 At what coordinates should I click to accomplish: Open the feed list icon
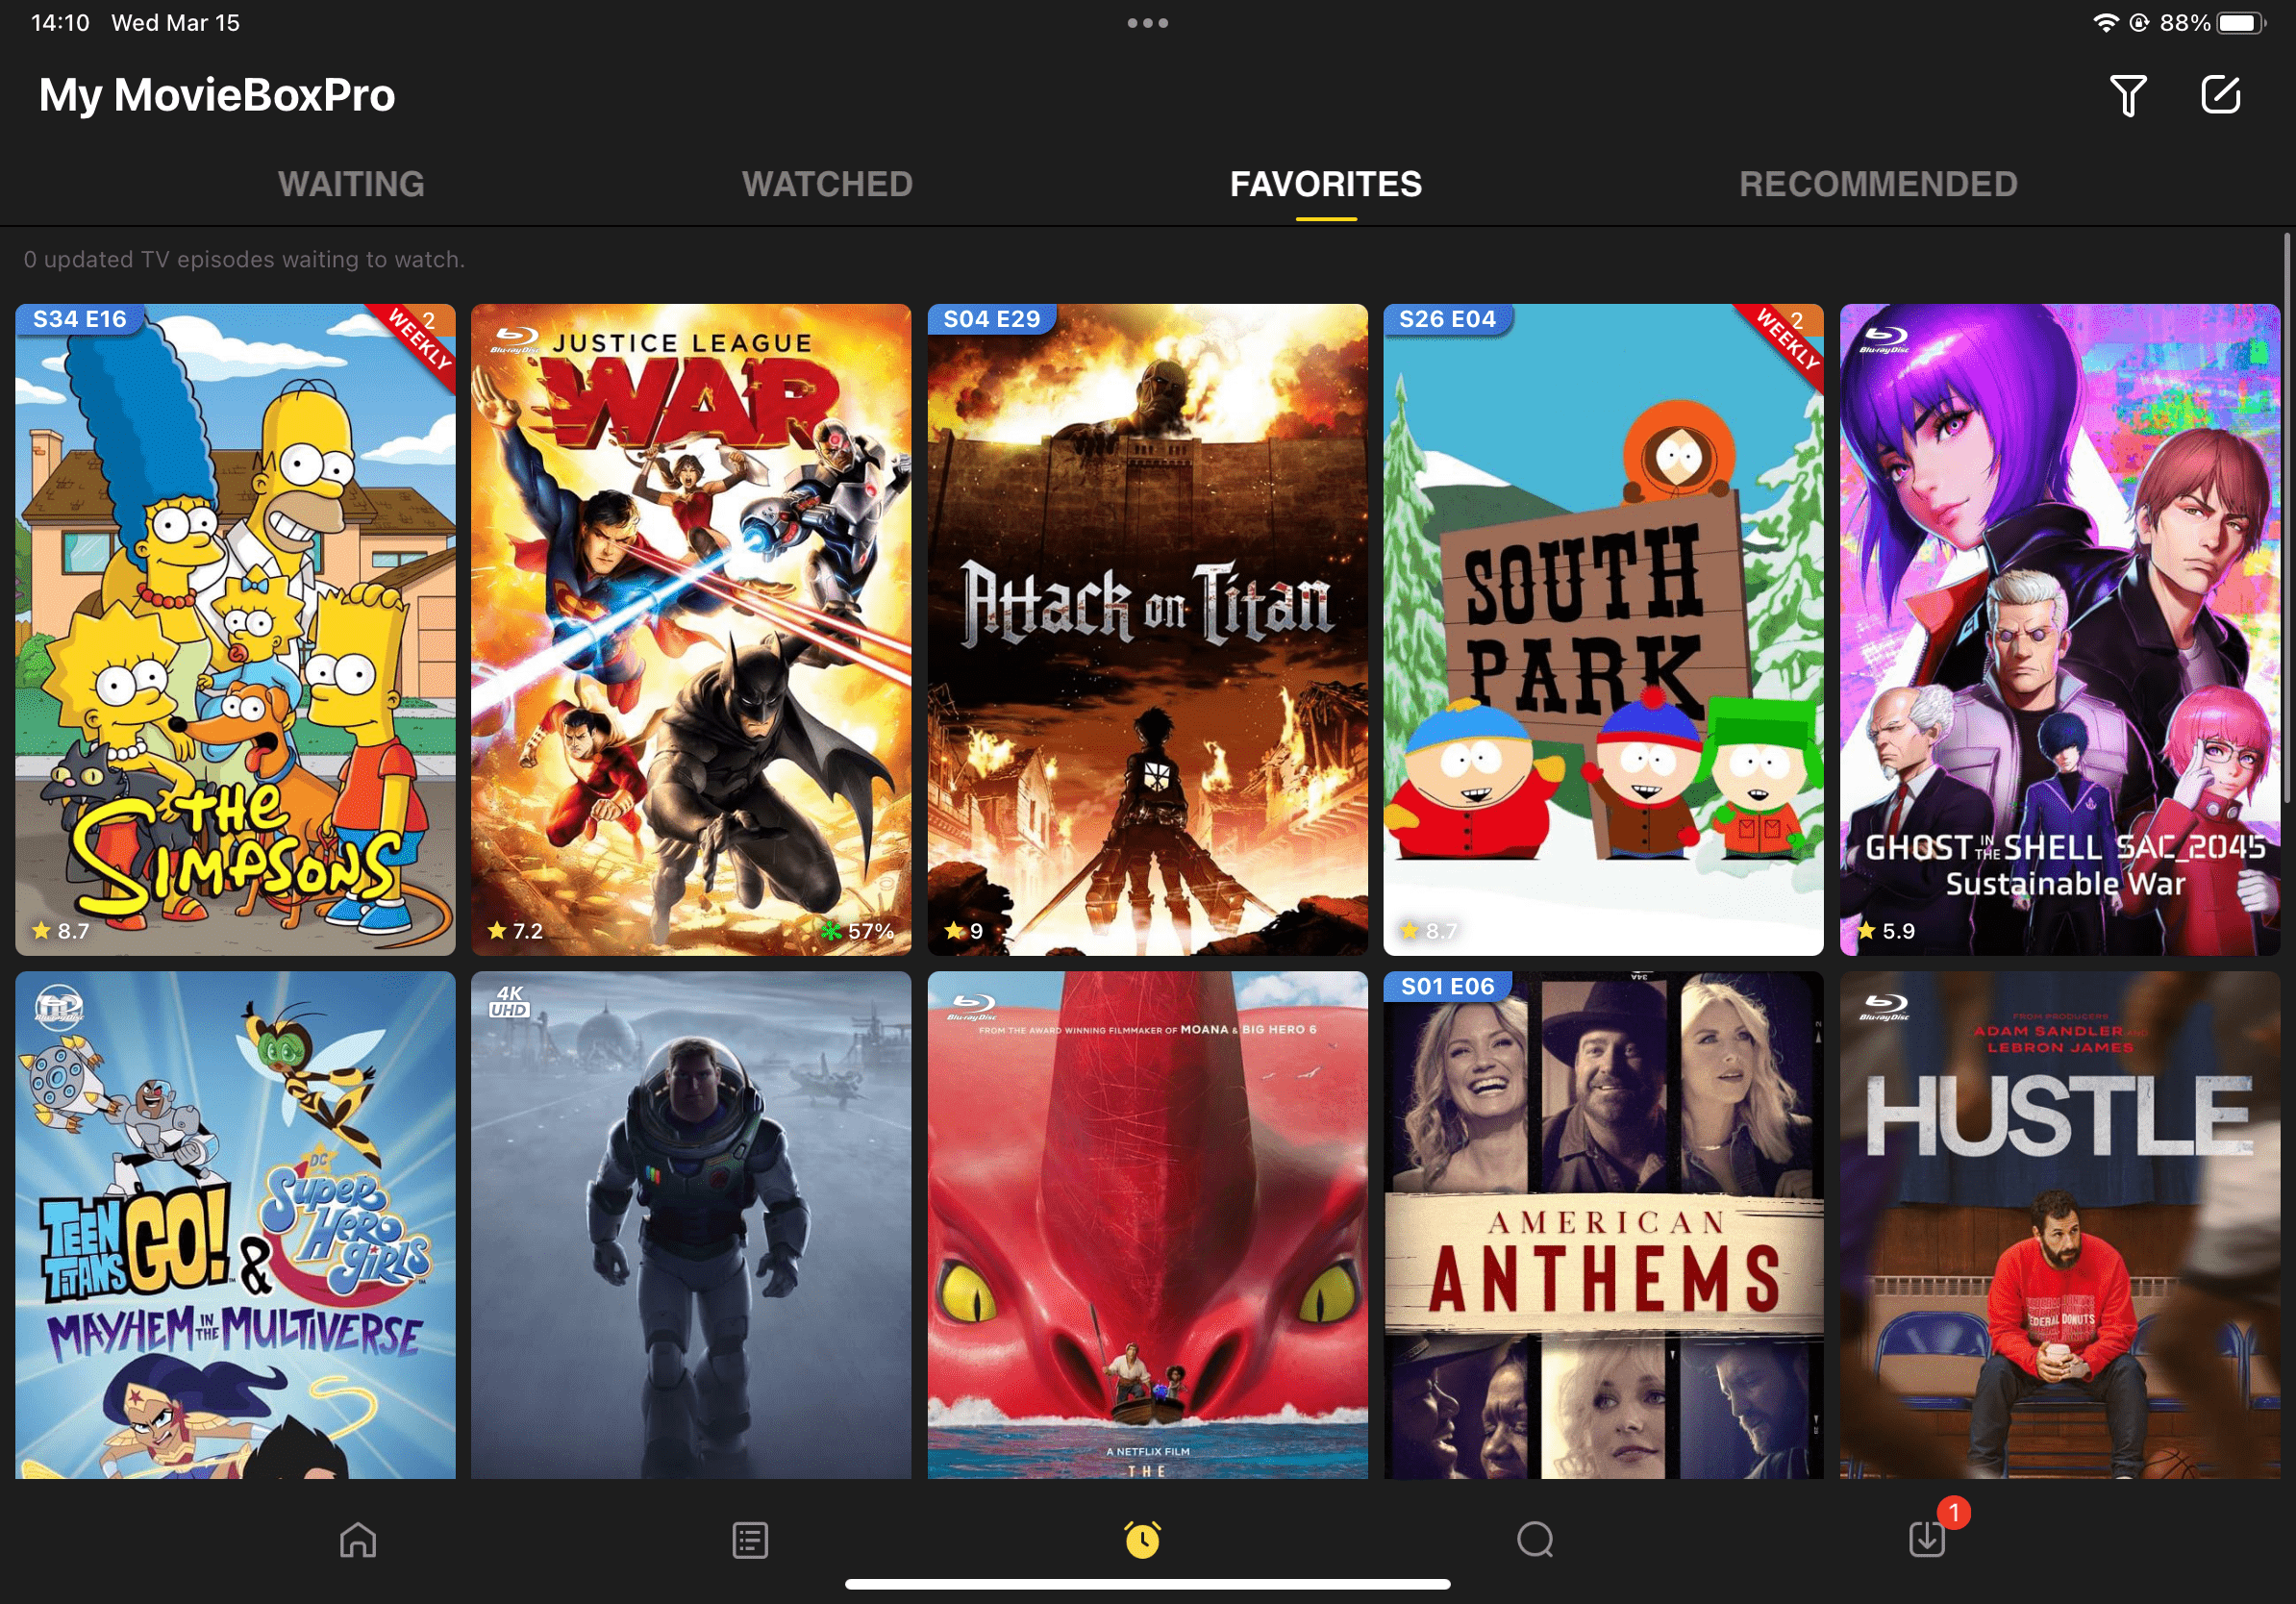click(x=749, y=1540)
